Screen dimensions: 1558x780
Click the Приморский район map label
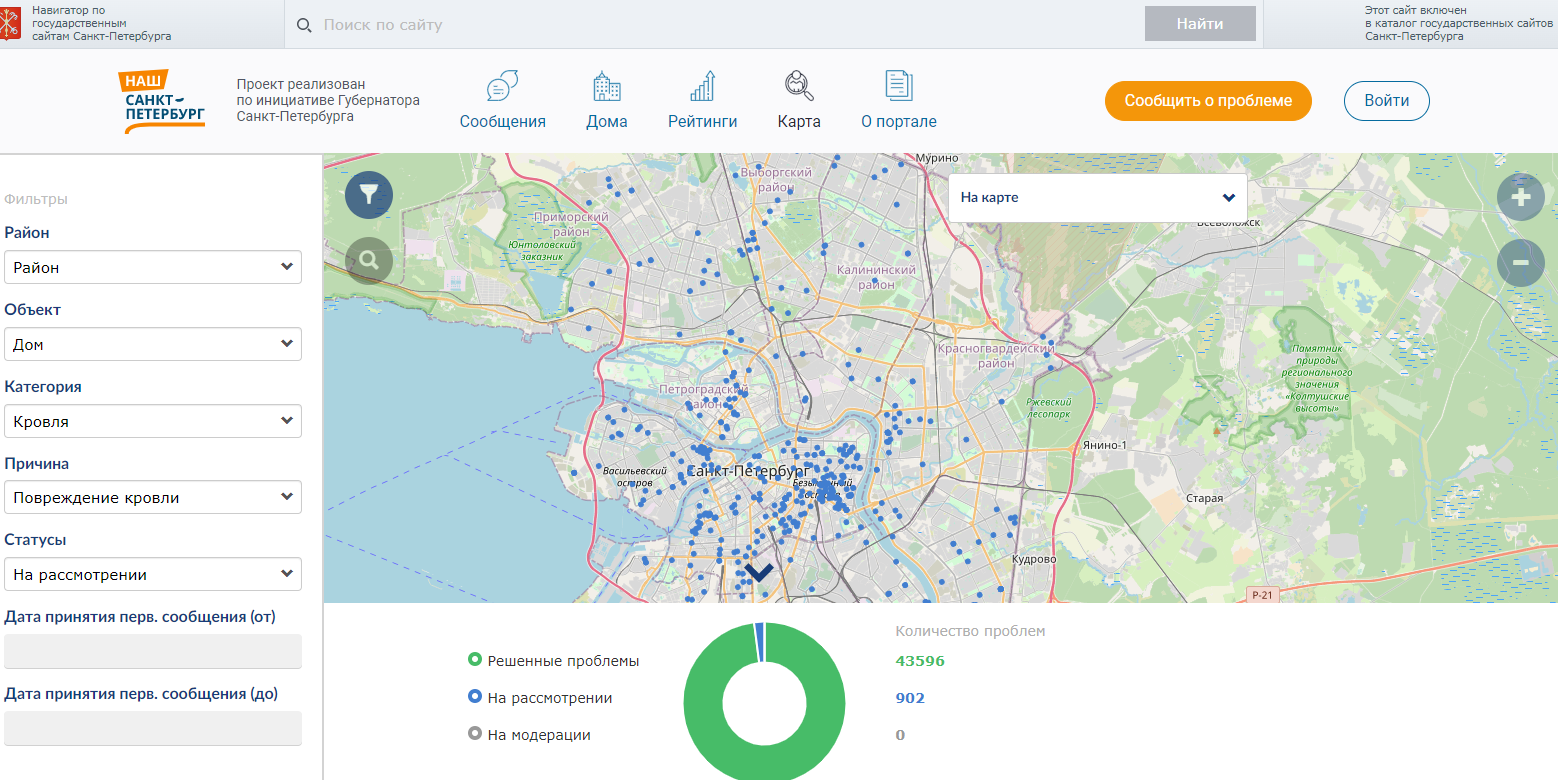[571, 223]
